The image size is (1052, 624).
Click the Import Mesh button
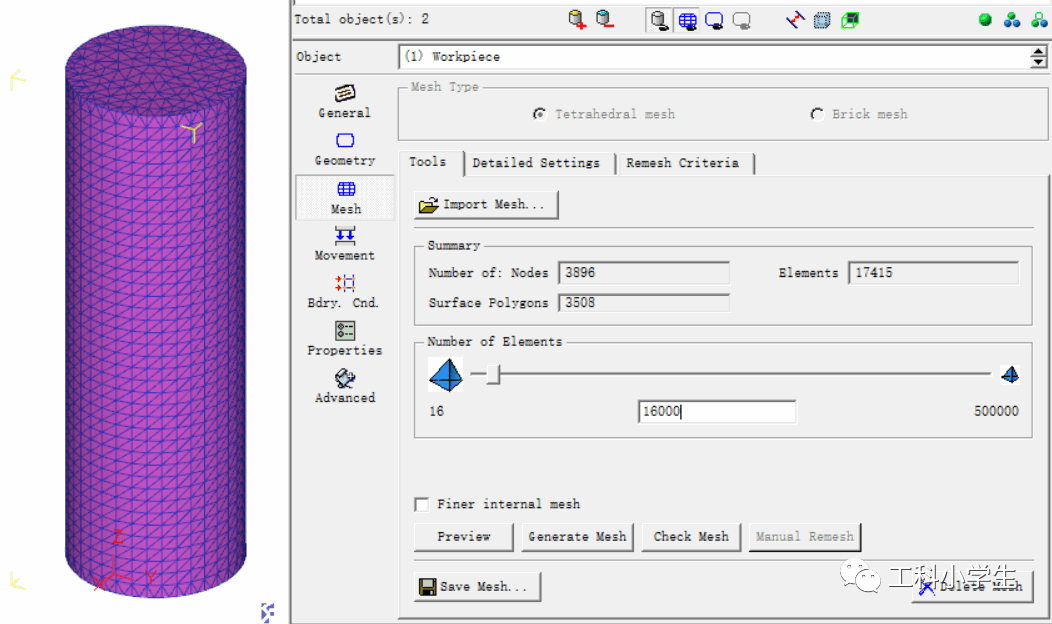pyautogui.click(x=486, y=205)
